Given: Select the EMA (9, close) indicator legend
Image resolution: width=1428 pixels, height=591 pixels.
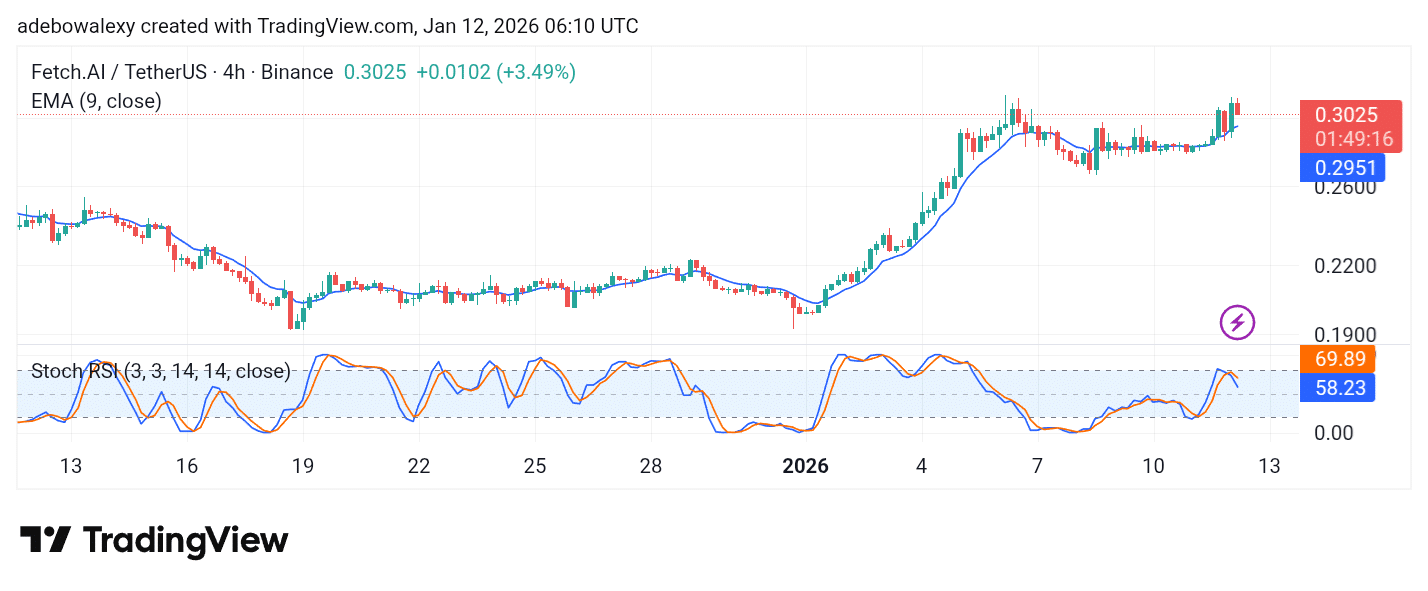Looking at the screenshot, I should 96,101.
